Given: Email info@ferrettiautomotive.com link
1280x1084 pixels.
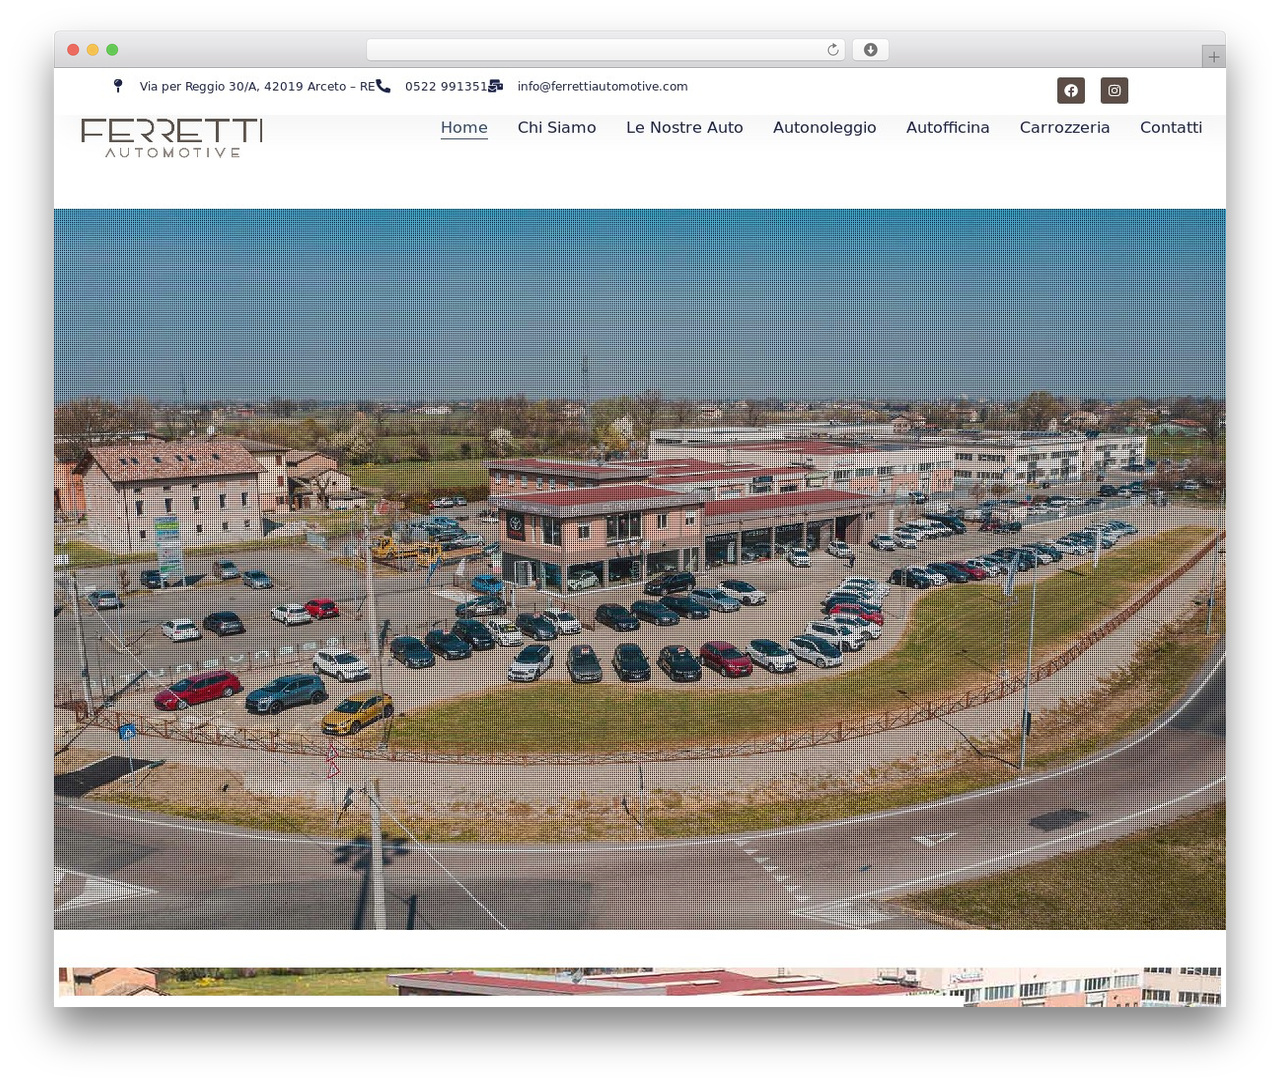Looking at the screenshot, I should (603, 86).
